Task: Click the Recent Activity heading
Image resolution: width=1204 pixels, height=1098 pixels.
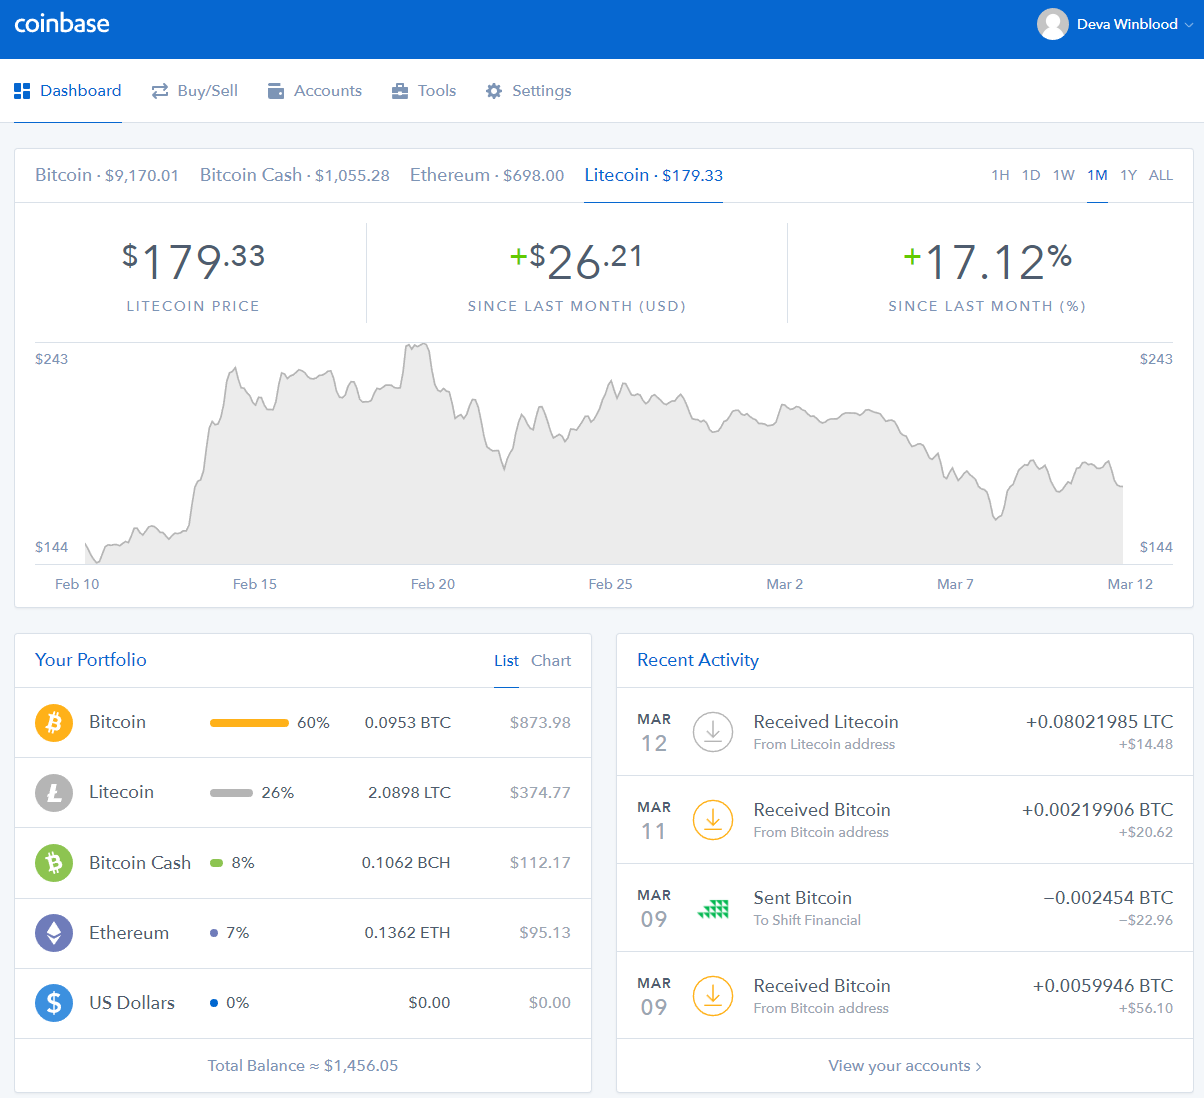Action: (698, 660)
